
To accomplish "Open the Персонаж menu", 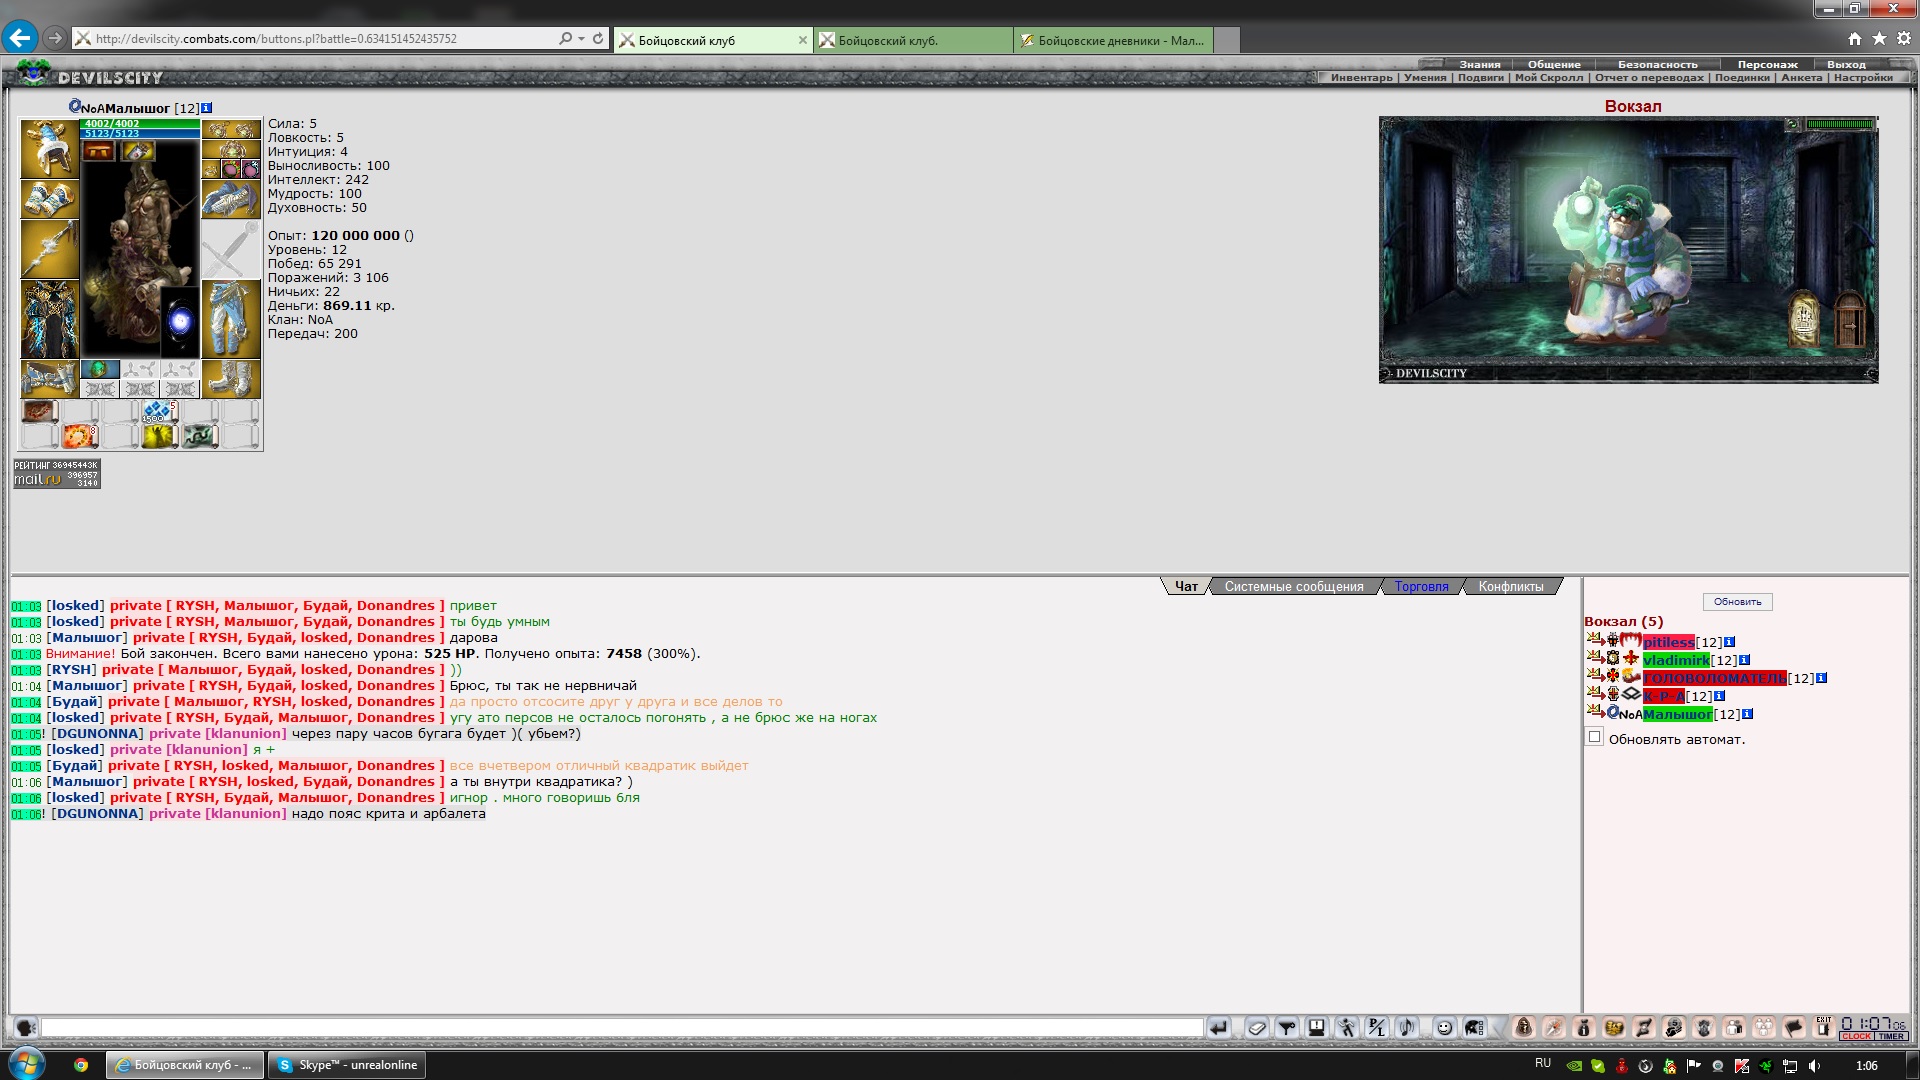I will click(x=1767, y=65).
